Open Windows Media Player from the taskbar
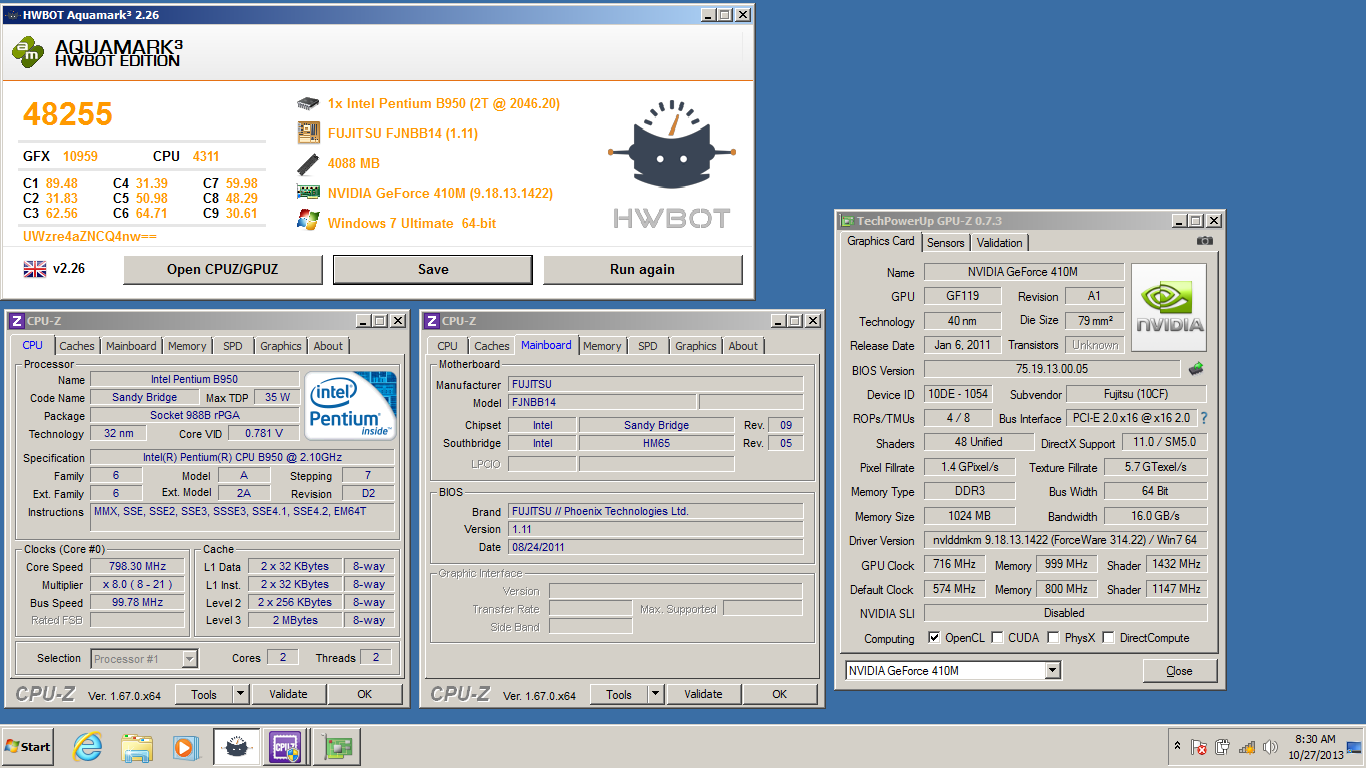This screenshot has width=1366, height=768. pyautogui.click(x=185, y=747)
